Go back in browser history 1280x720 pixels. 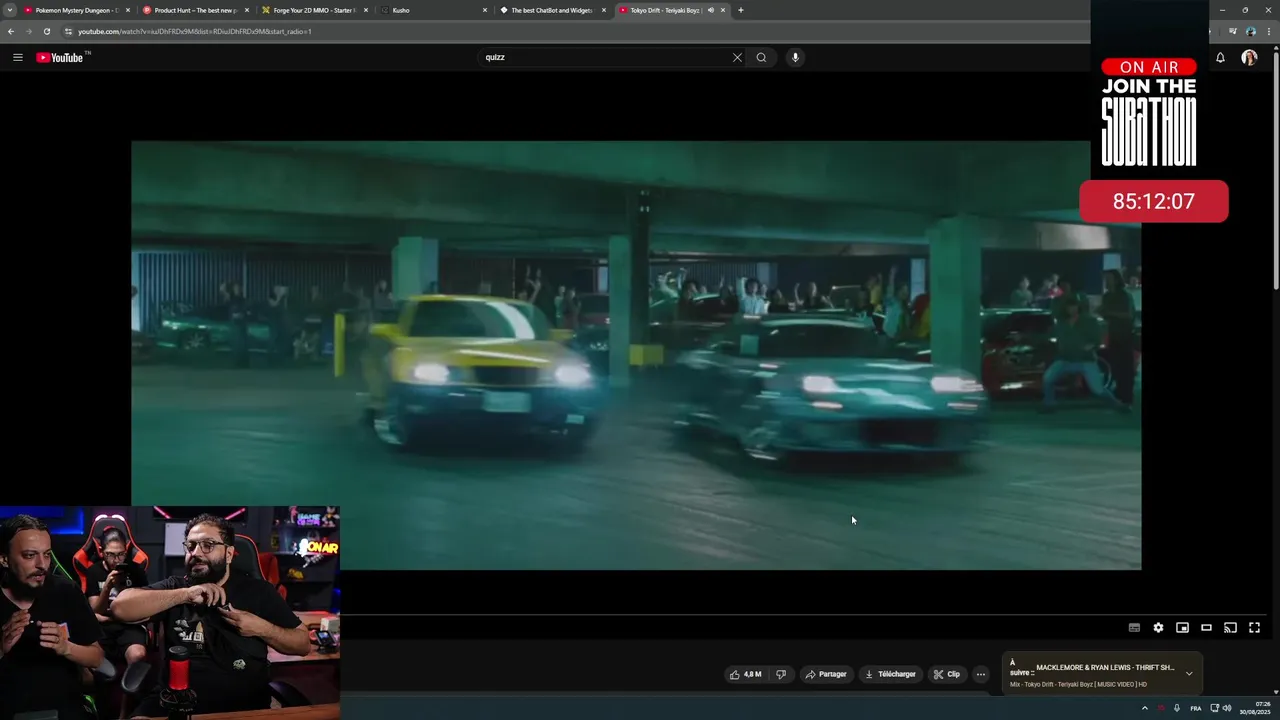tap(10, 31)
